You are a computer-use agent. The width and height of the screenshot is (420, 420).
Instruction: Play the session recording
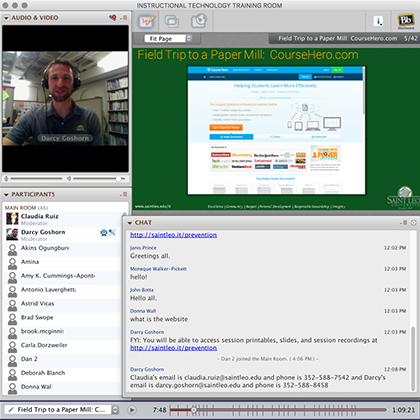132,410
